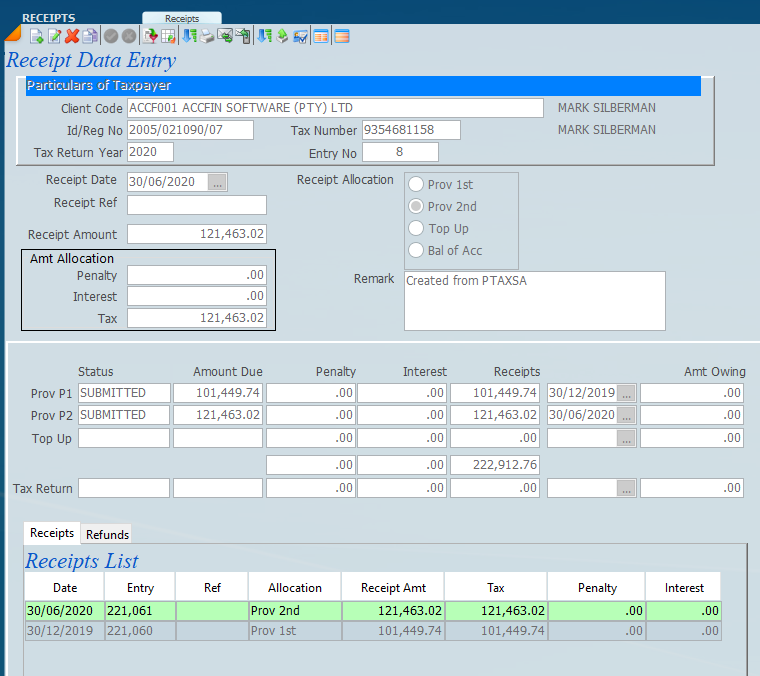
Task: Open the Receipt Date picker button
Action: coord(218,182)
